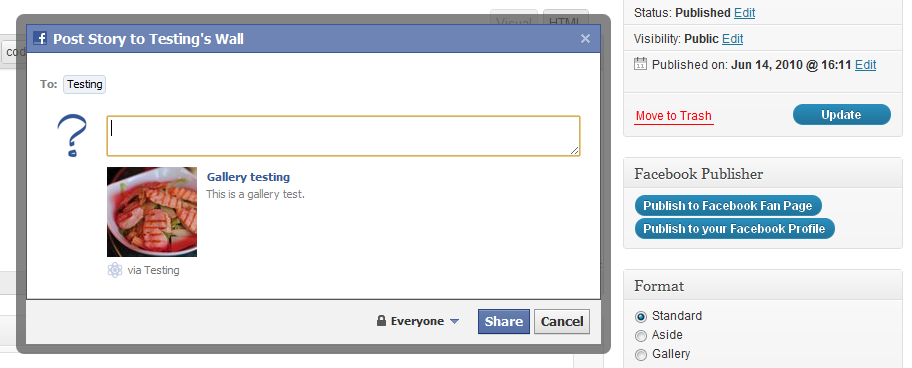912x368 pixels.
Task: Click the question mark profile picture
Action: pos(72,135)
